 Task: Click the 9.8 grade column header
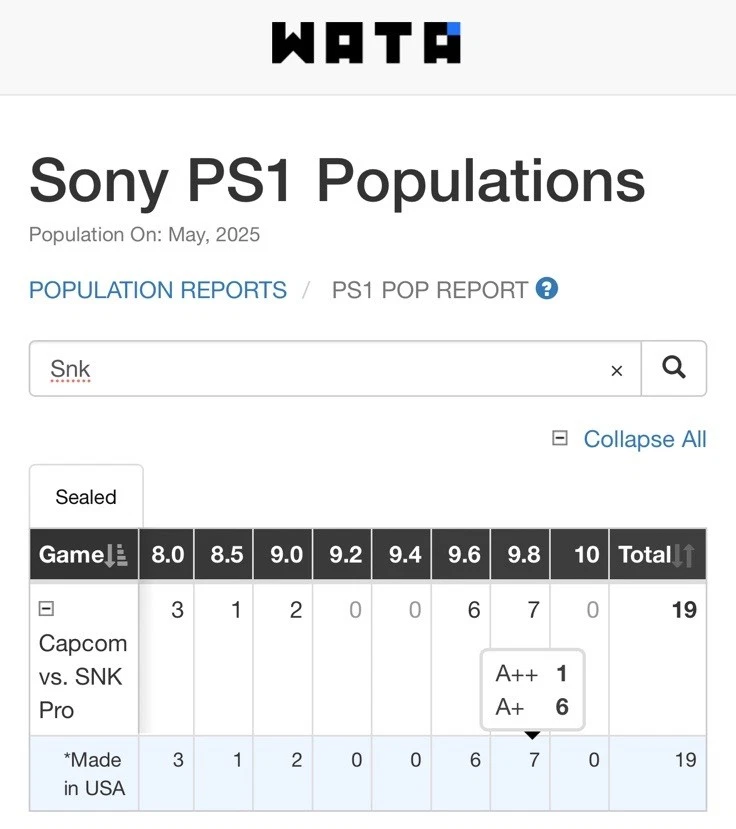point(524,555)
